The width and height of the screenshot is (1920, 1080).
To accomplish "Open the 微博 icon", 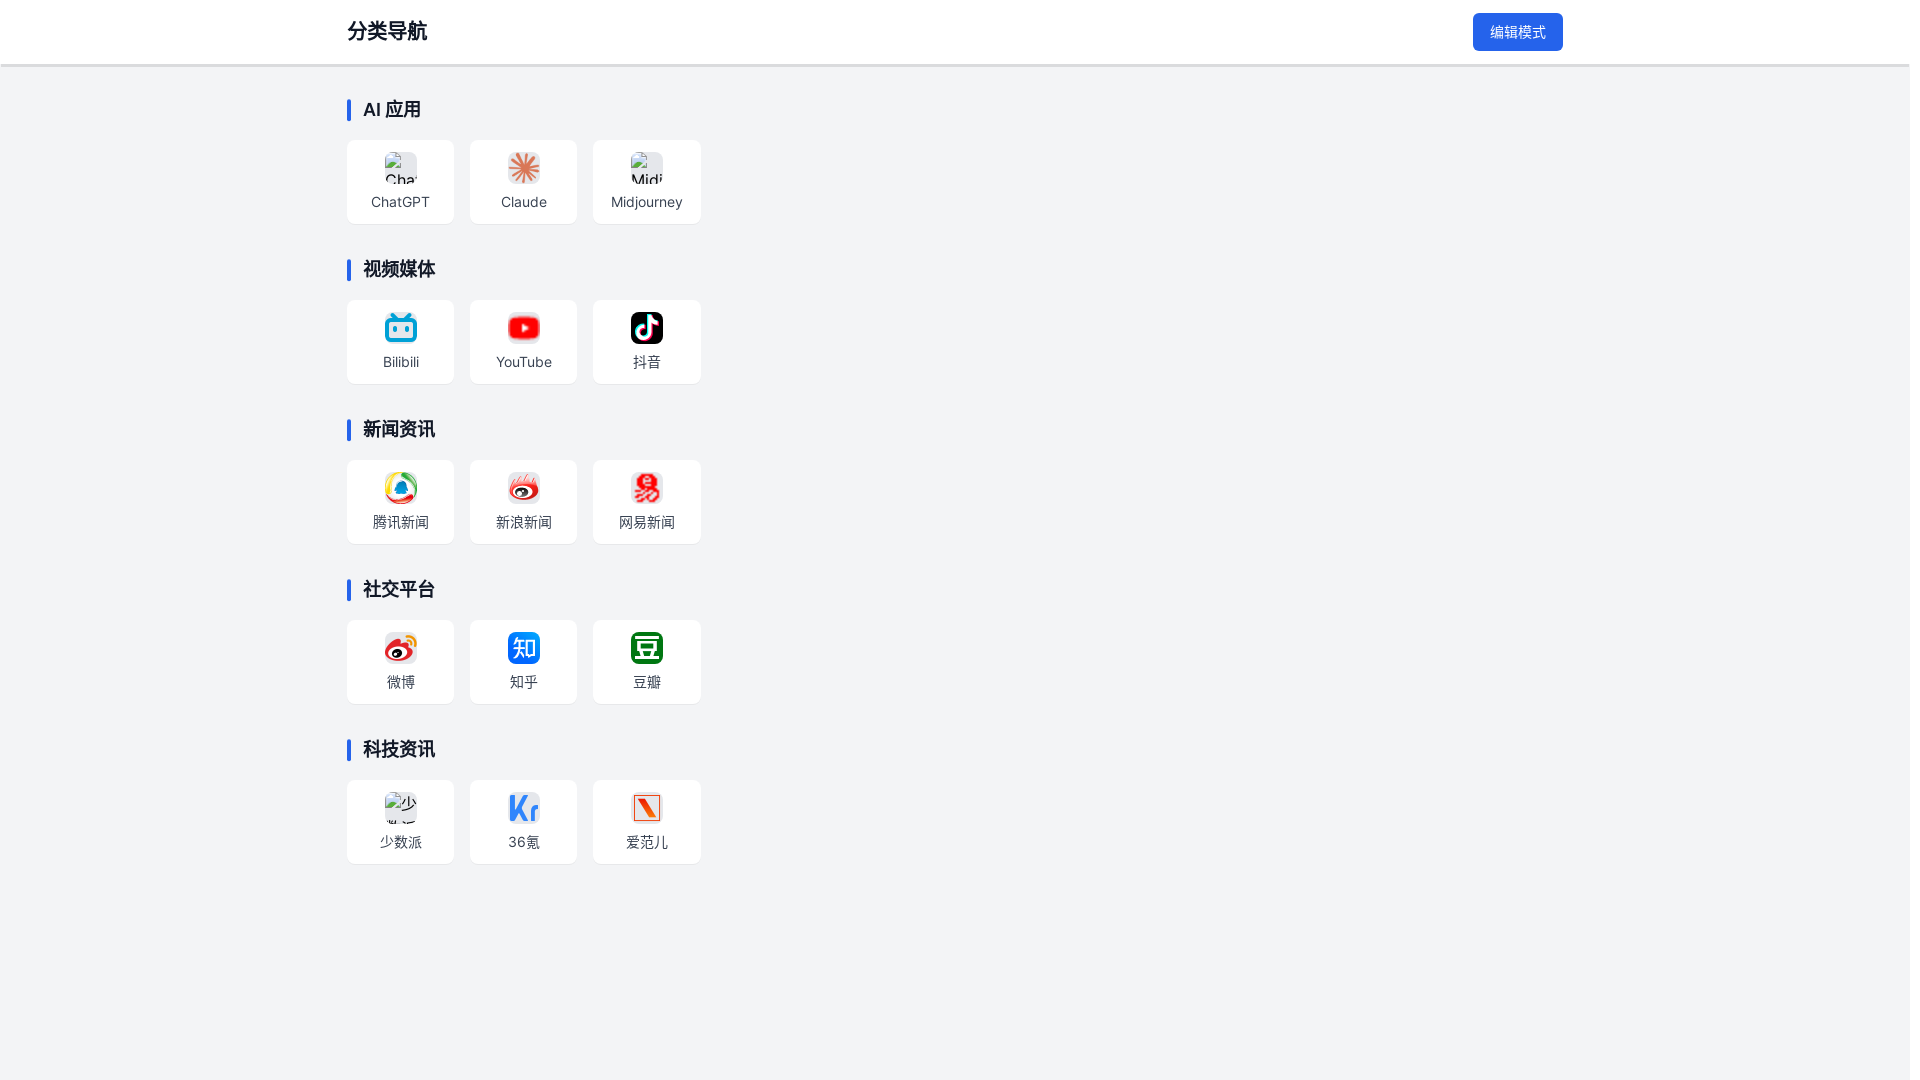I will point(400,648).
